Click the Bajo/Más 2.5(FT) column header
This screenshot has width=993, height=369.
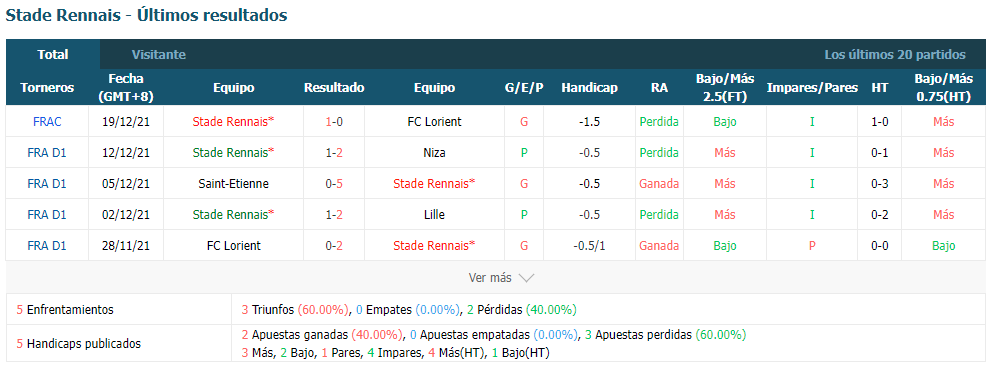point(725,88)
